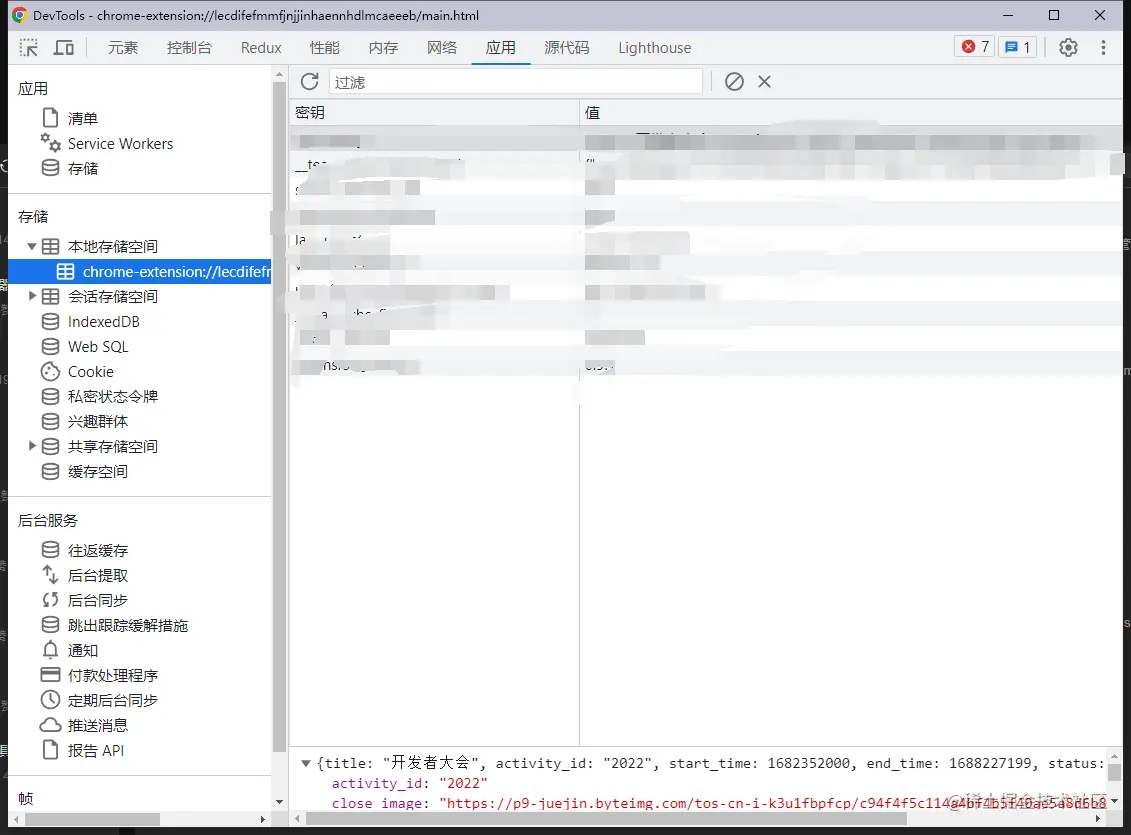Switch to the 控制台 tab
The image size is (1131, 835).
(189, 48)
